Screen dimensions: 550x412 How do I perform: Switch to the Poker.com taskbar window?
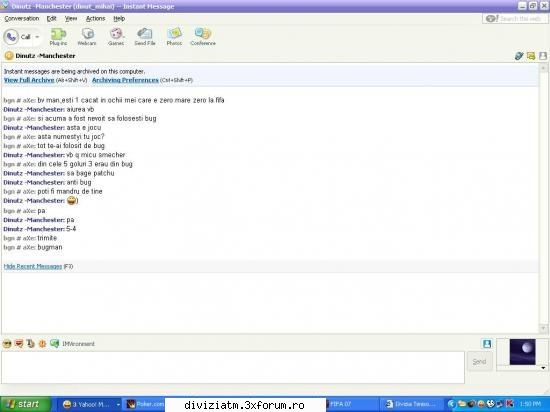click(145, 404)
